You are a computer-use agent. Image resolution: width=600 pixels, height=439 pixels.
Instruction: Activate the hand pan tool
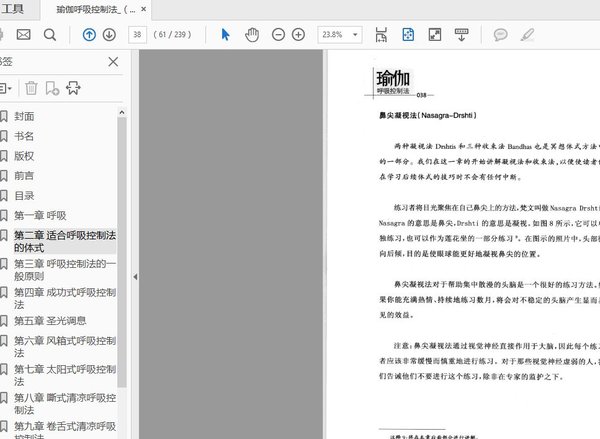pos(252,35)
